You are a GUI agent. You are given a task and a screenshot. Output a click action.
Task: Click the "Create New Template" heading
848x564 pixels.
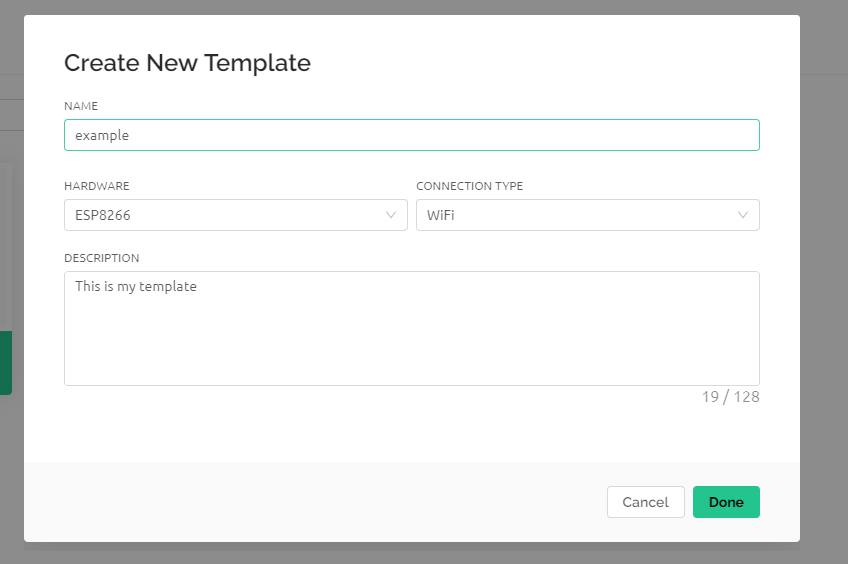(187, 63)
